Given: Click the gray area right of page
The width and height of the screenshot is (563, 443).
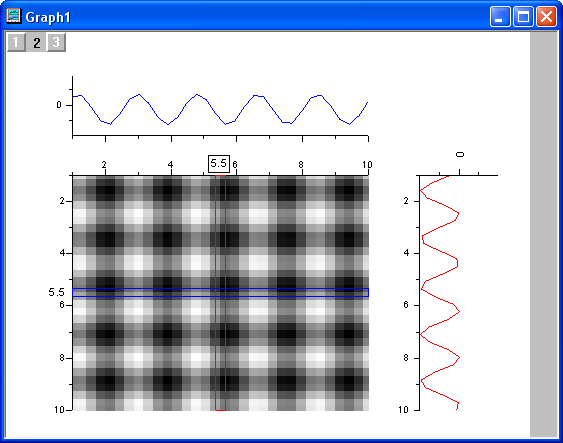Looking at the screenshot, I should pos(544,233).
